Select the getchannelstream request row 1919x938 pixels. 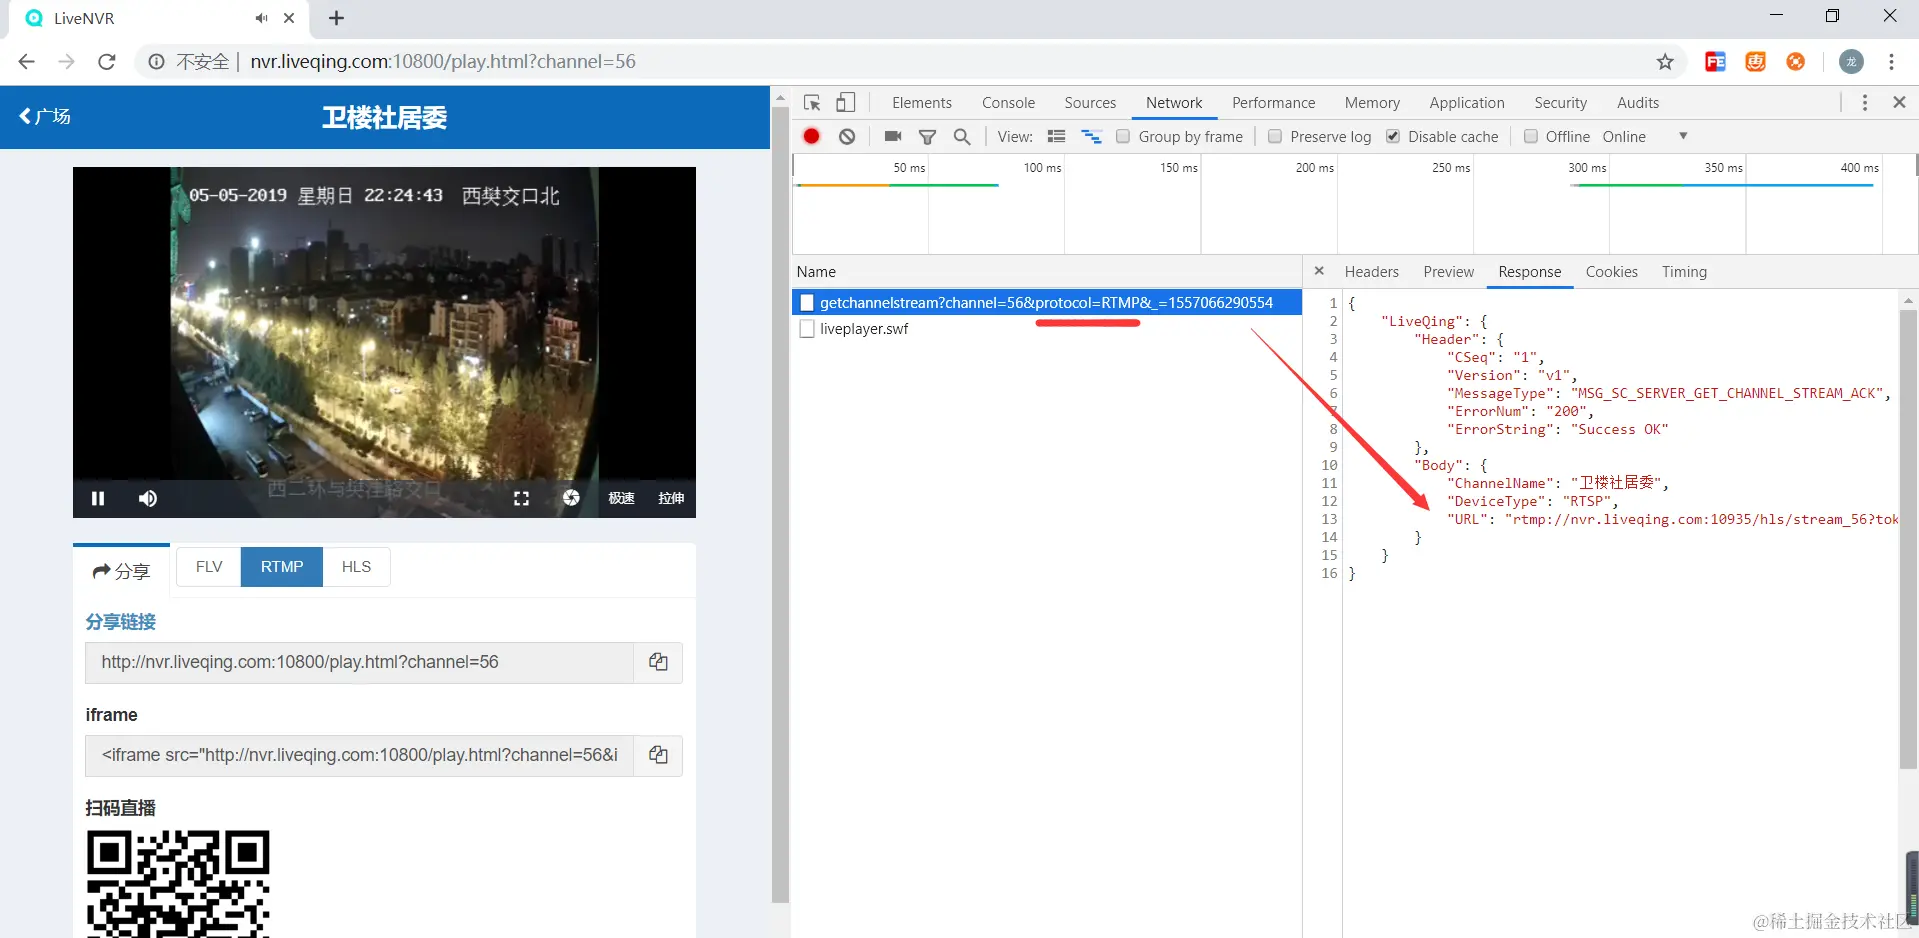1047,302
